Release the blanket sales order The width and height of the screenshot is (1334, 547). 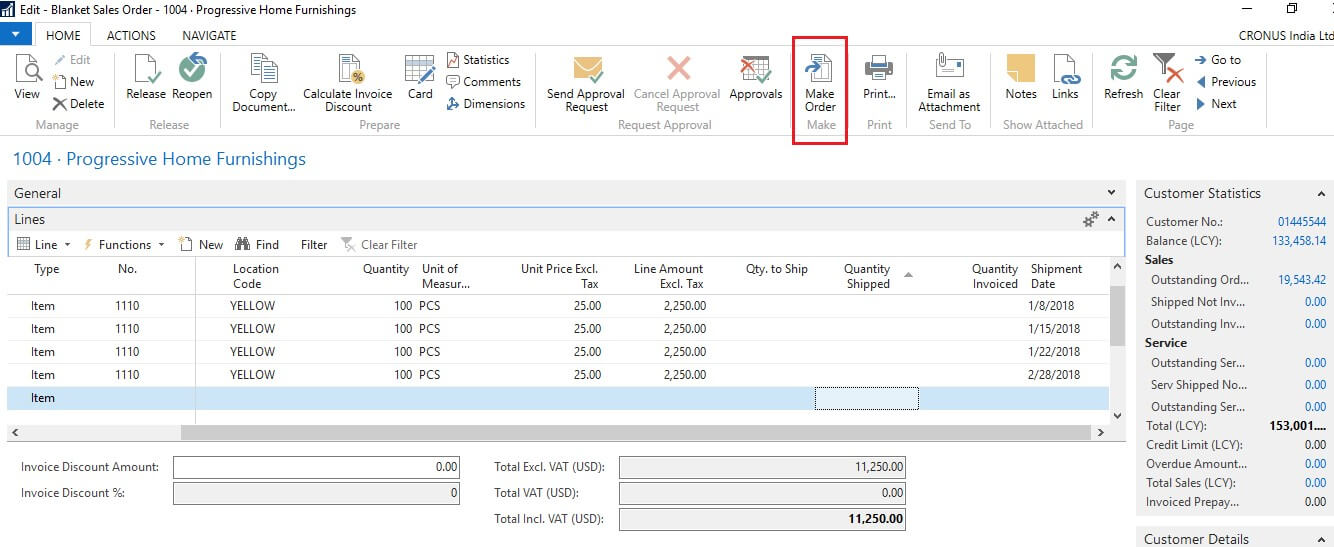pos(146,70)
